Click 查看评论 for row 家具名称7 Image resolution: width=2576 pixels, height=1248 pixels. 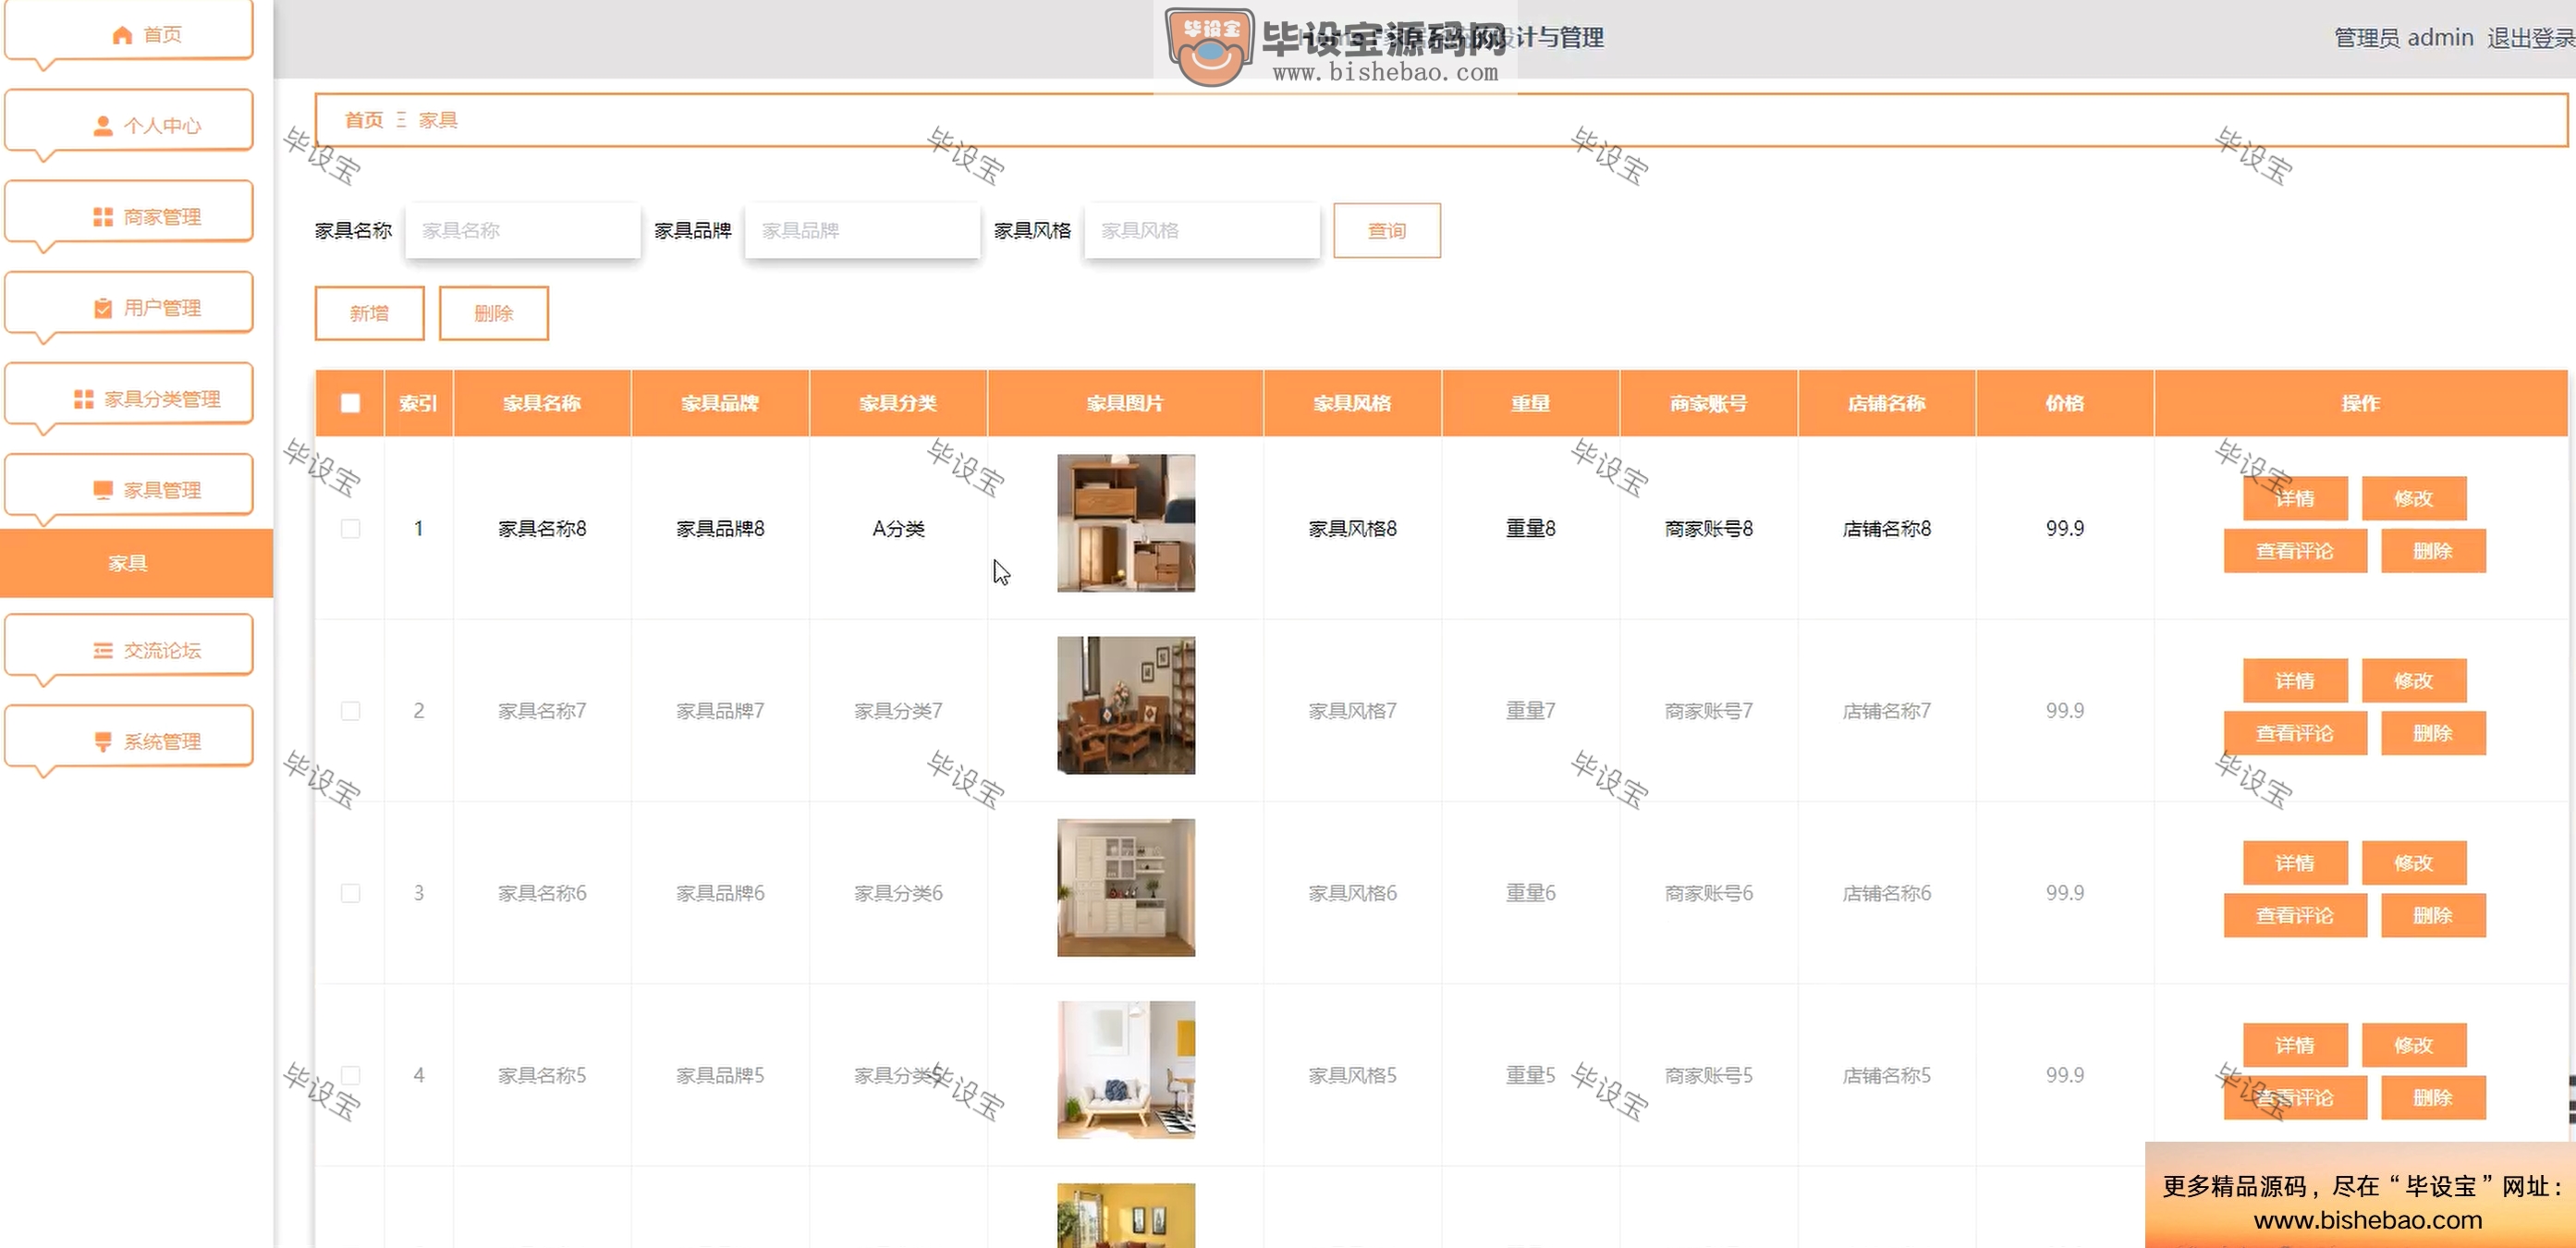pyautogui.click(x=2295, y=733)
